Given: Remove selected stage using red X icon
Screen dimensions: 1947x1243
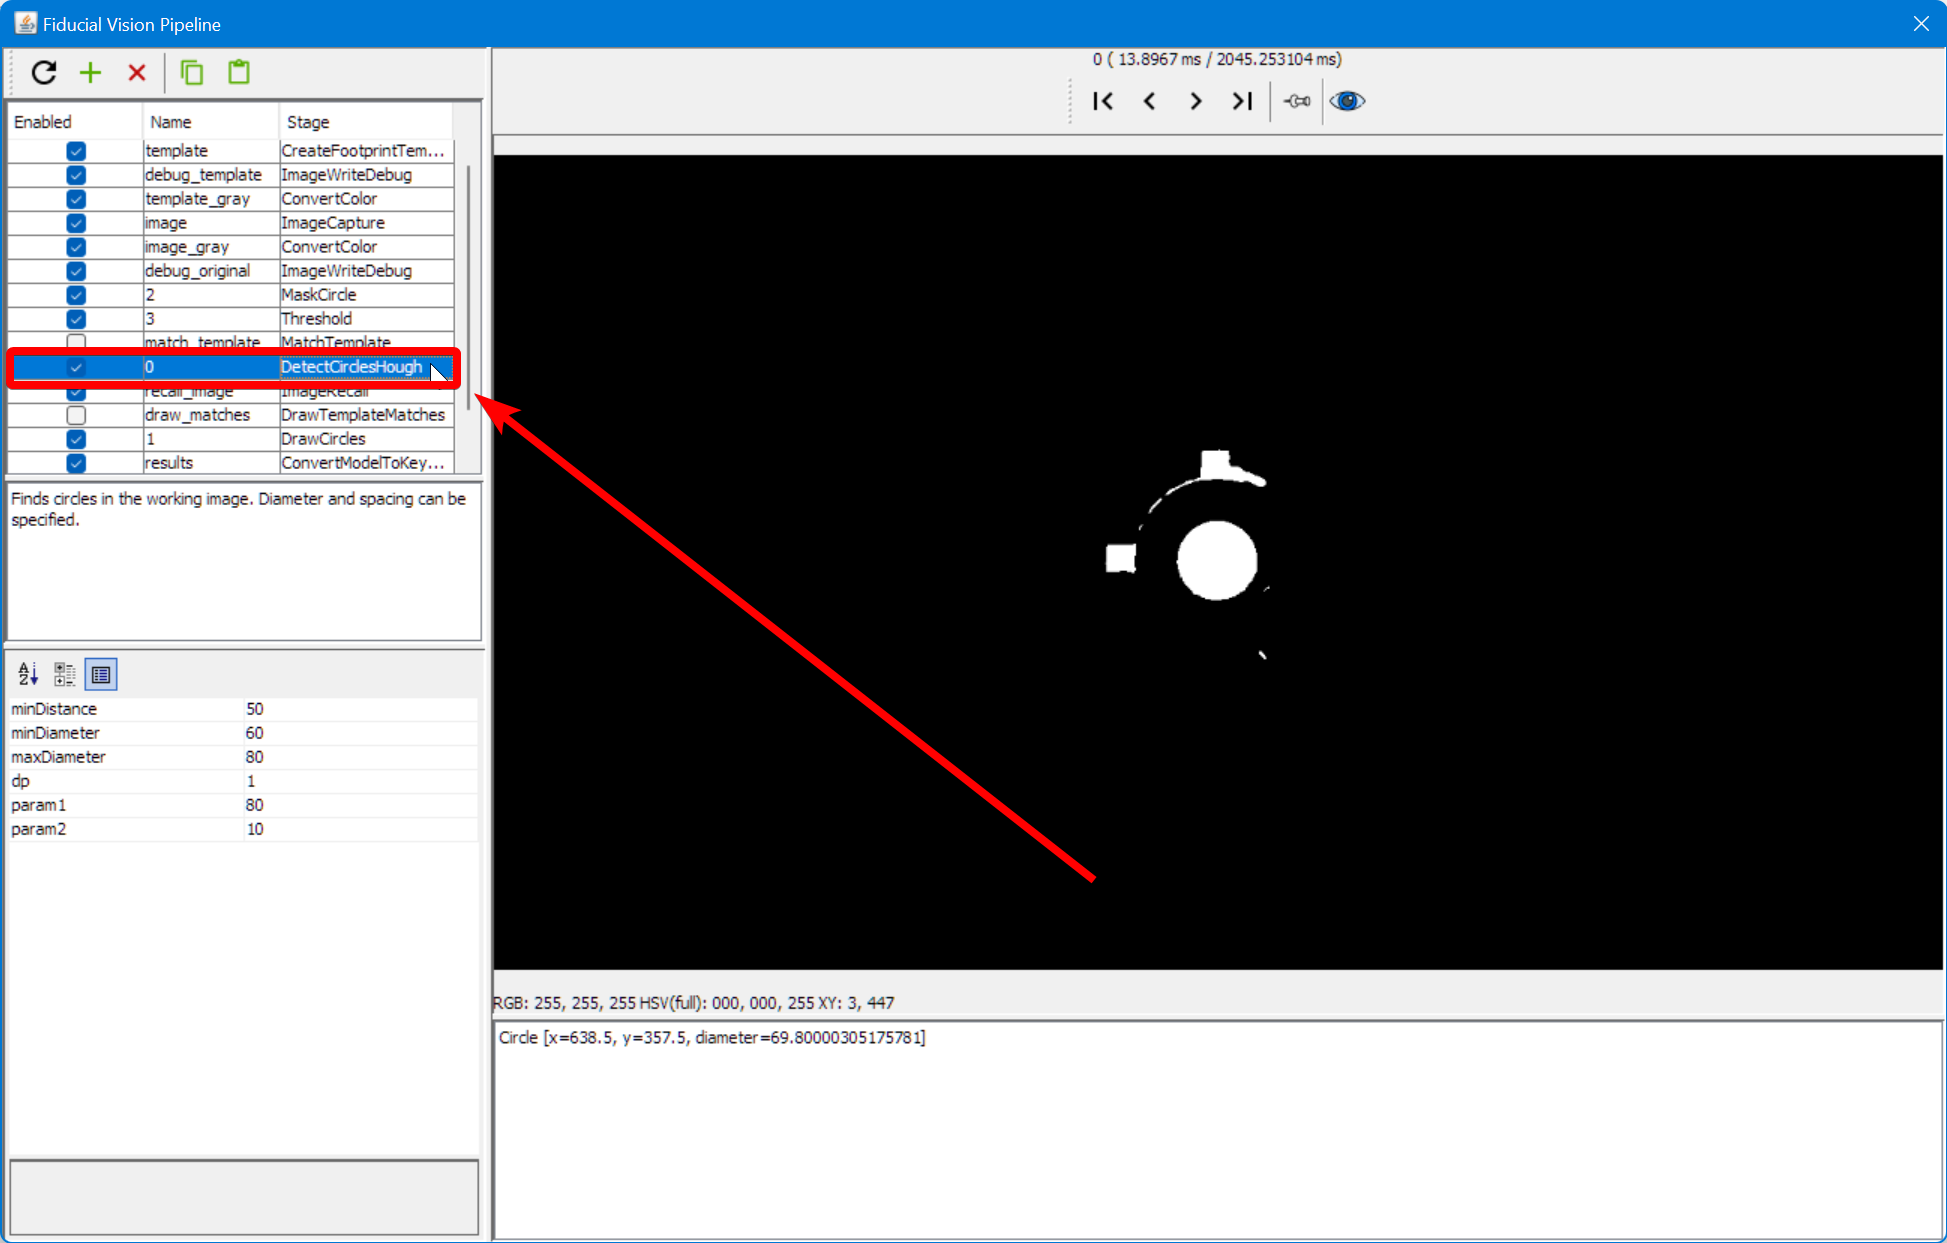Looking at the screenshot, I should [x=137, y=72].
